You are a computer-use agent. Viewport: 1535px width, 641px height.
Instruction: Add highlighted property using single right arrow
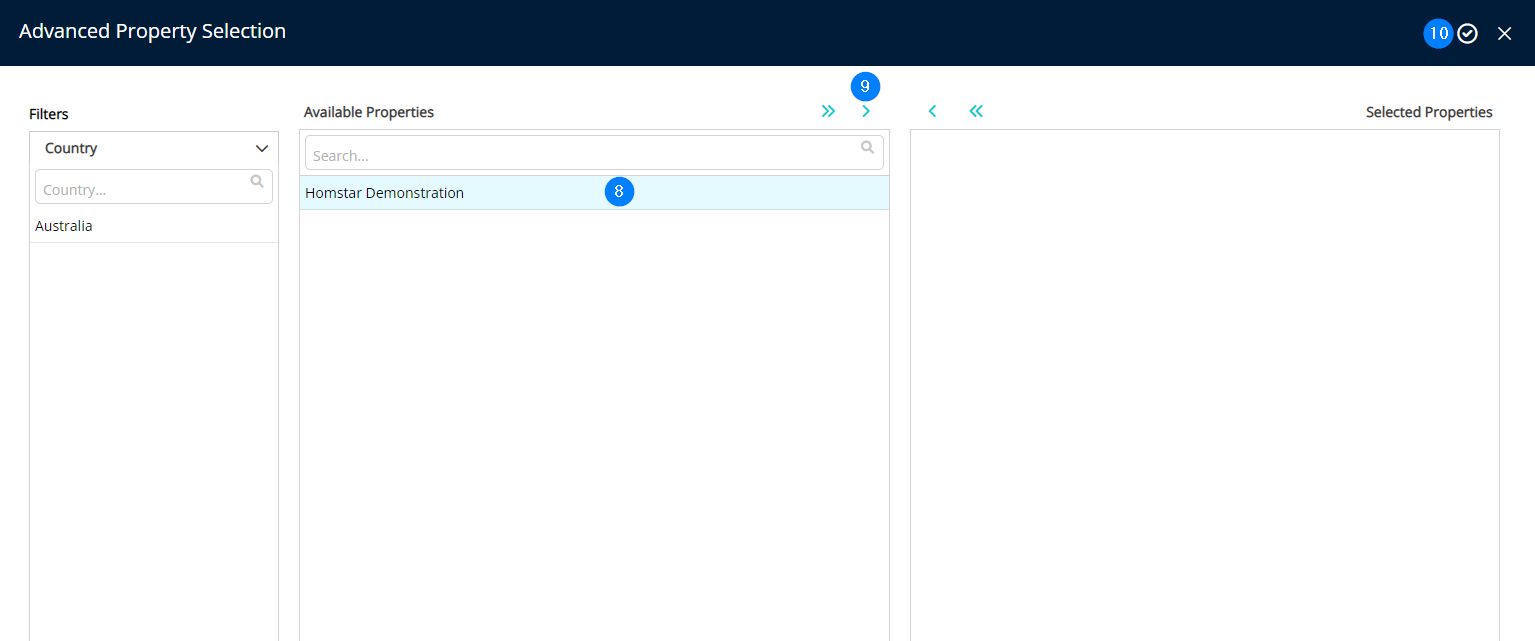pyautogui.click(x=866, y=111)
